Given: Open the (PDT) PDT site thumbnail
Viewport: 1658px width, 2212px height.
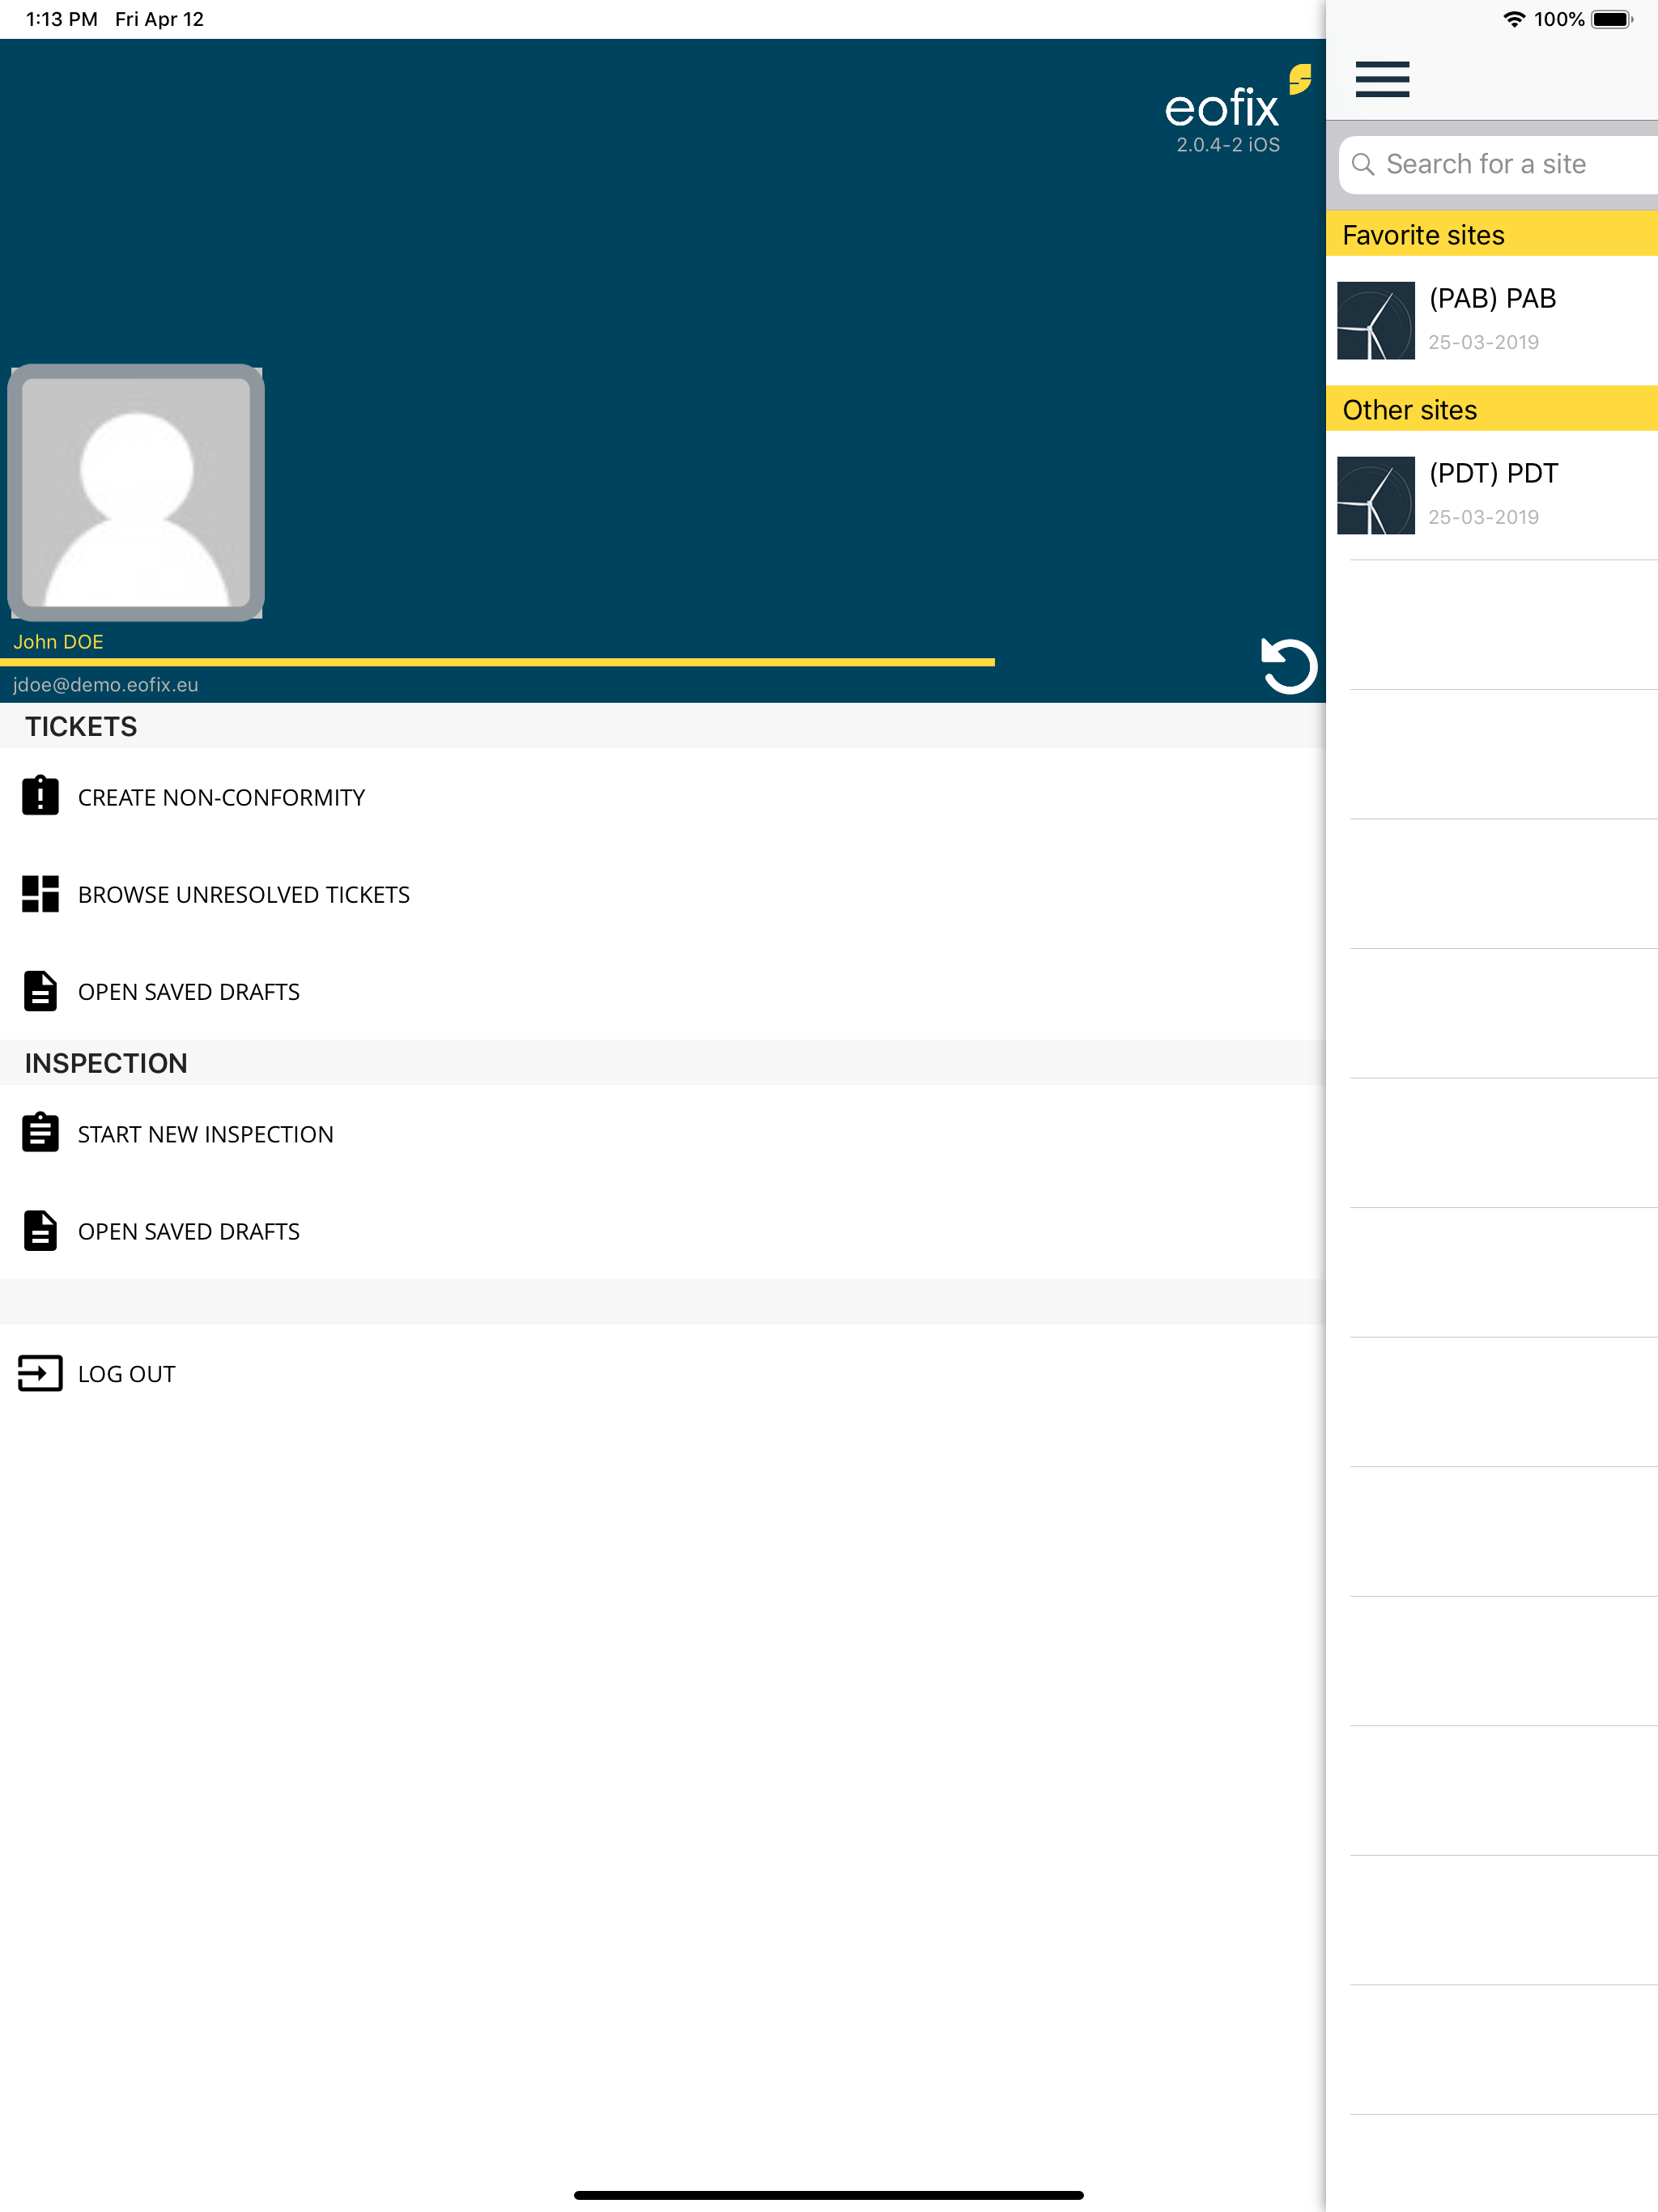Looking at the screenshot, I should pos(1375,495).
